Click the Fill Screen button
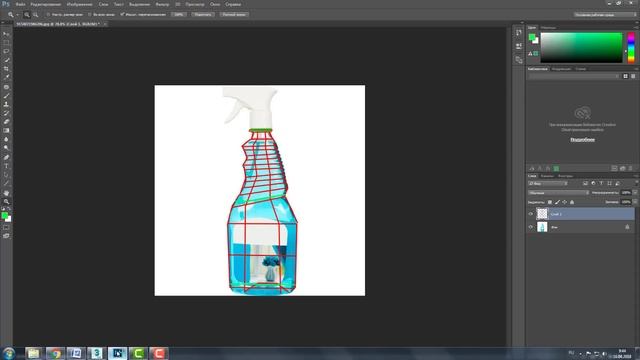This screenshot has width=640, height=360. (x=234, y=14)
